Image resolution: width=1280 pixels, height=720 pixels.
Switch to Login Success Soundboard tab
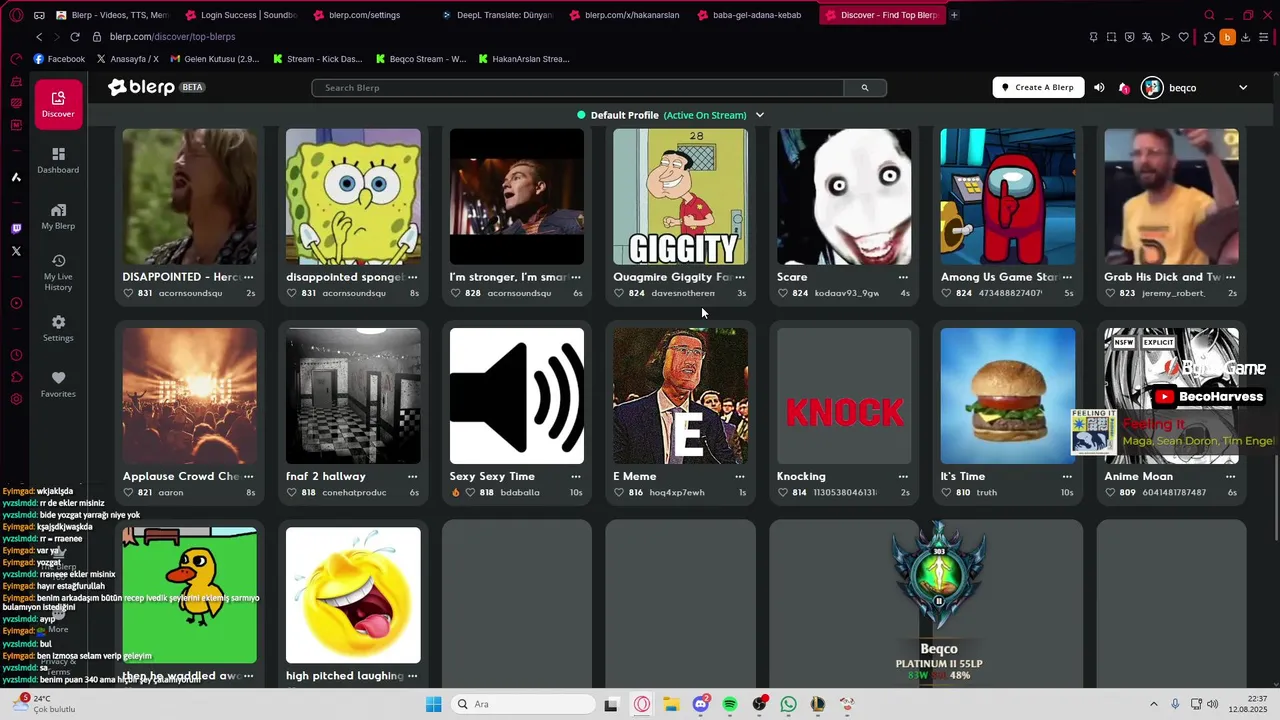[239, 15]
